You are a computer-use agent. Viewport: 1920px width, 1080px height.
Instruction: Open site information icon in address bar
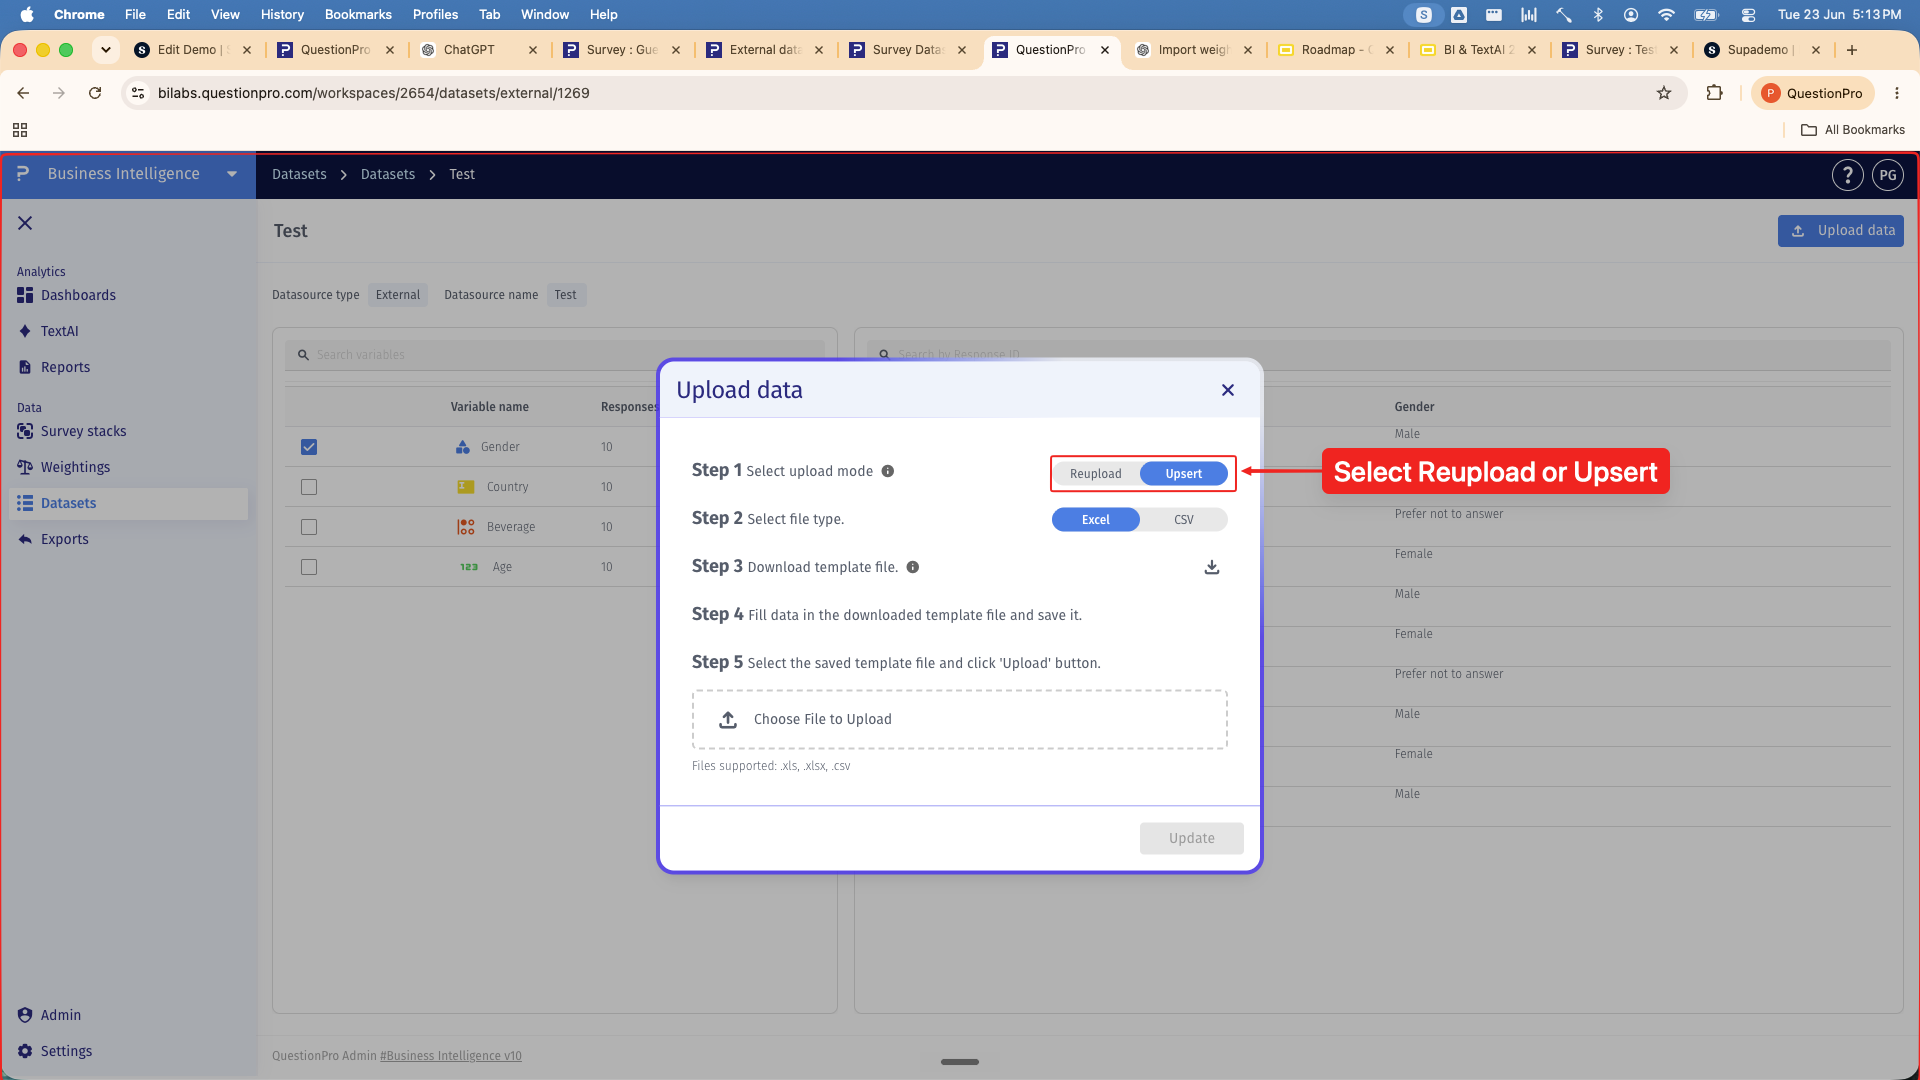pyautogui.click(x=139, y=93)
